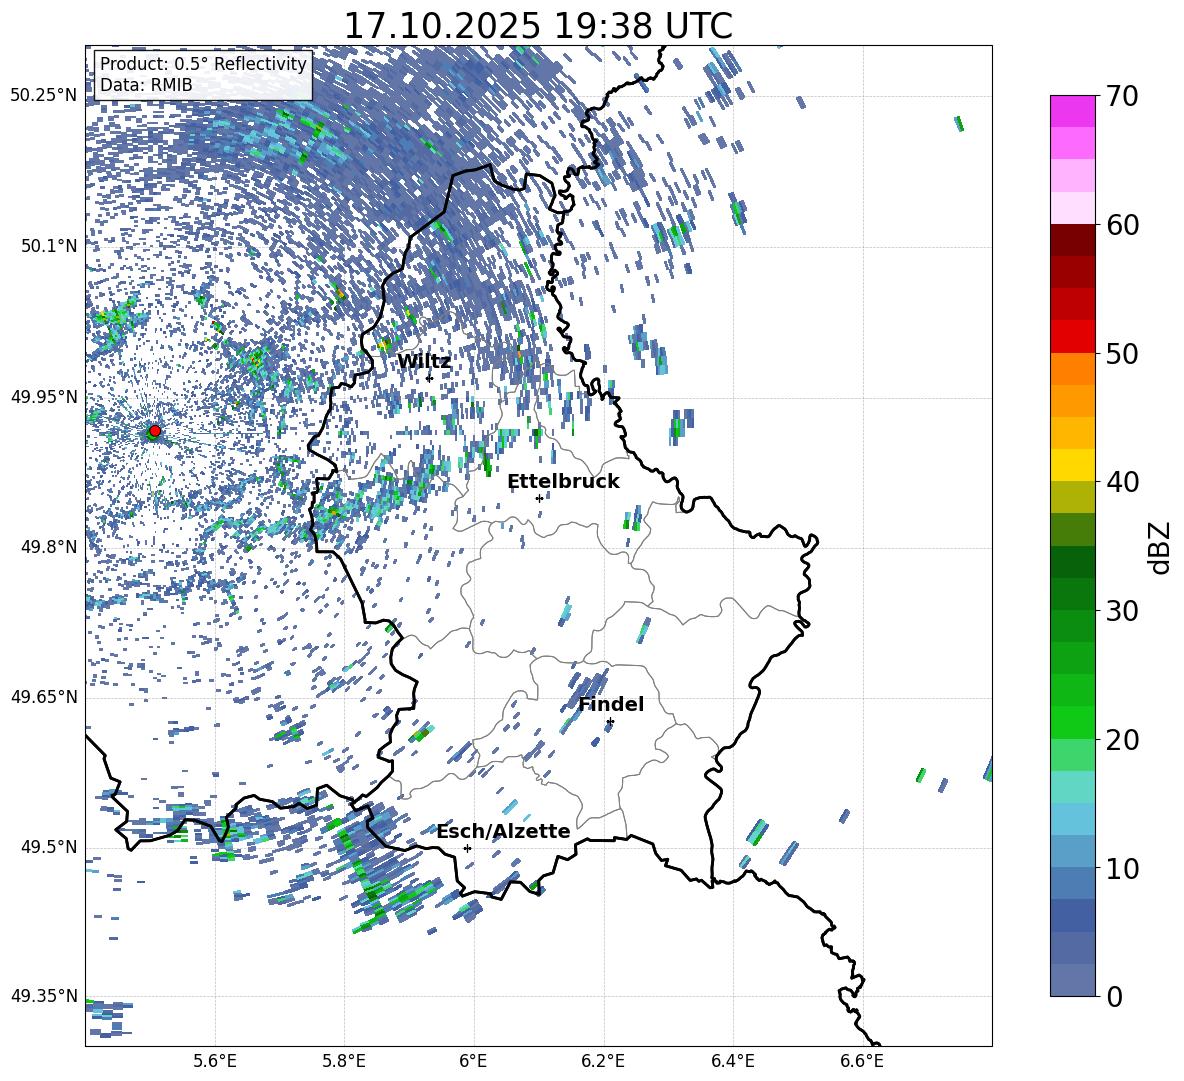Pick the yellow swatch just above 40 dBZ
Image resolution: width=1184 pixels, height=1081 pixels.
click(1073, 465)
